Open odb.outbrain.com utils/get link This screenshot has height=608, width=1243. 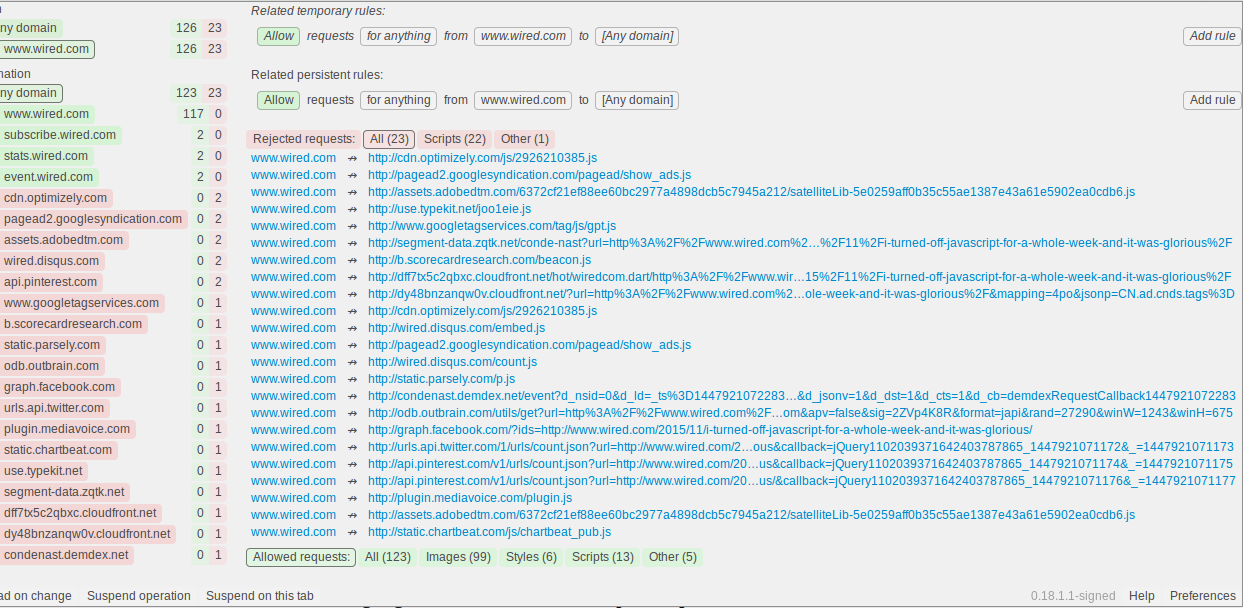point(800,413)
